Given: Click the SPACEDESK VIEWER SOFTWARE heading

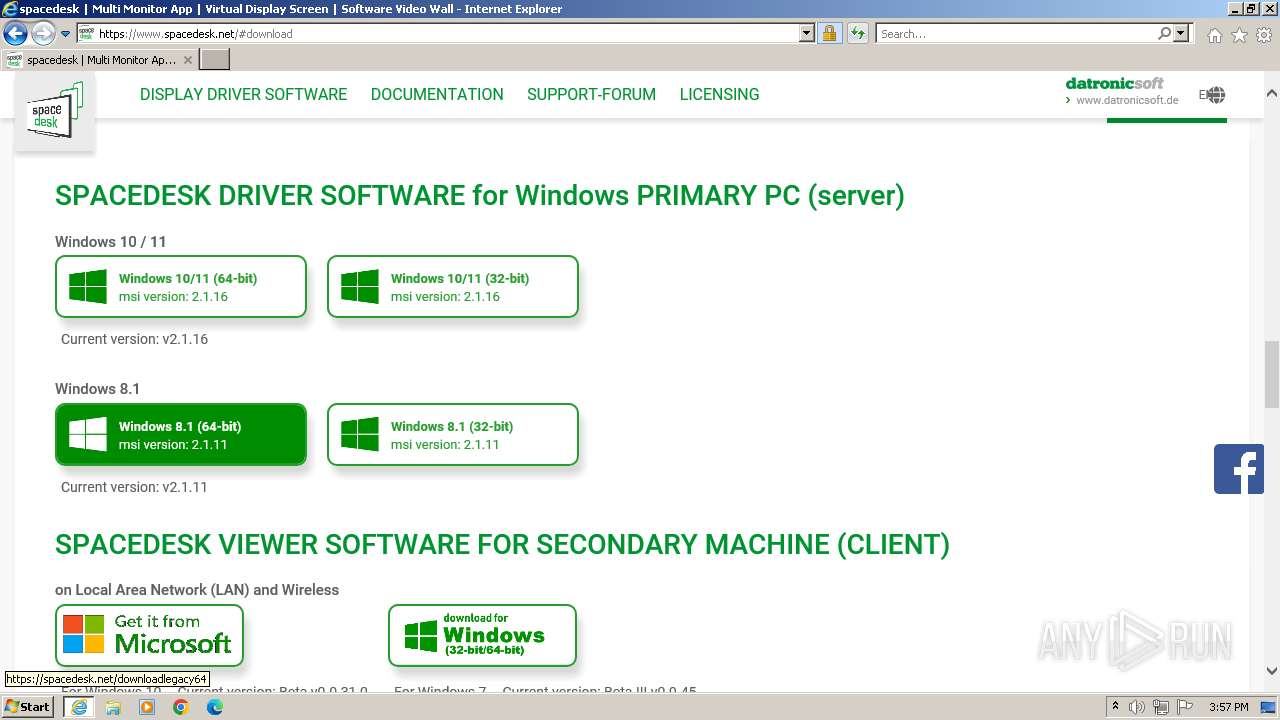Looking at the screenshot, I should coord(502,544).
